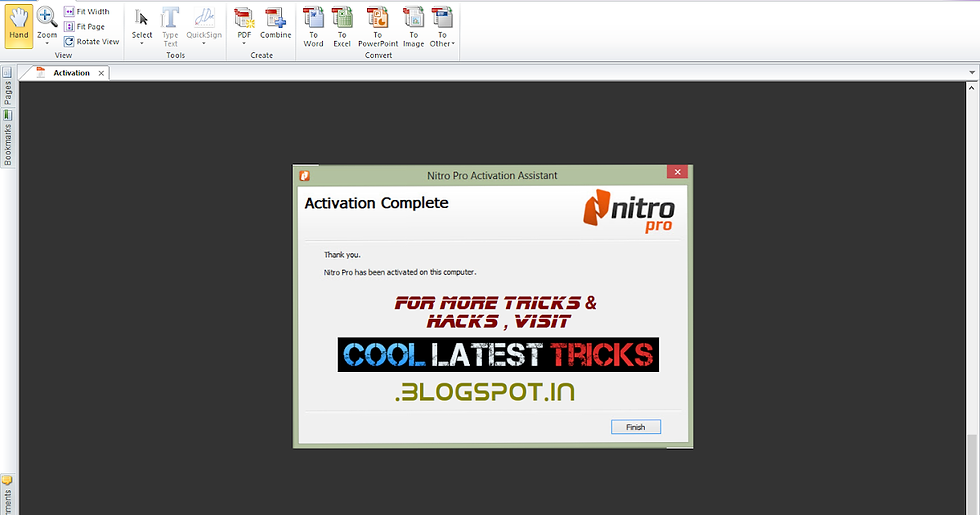
Task: Activate the Type Text tool
Action: [170, 26]
